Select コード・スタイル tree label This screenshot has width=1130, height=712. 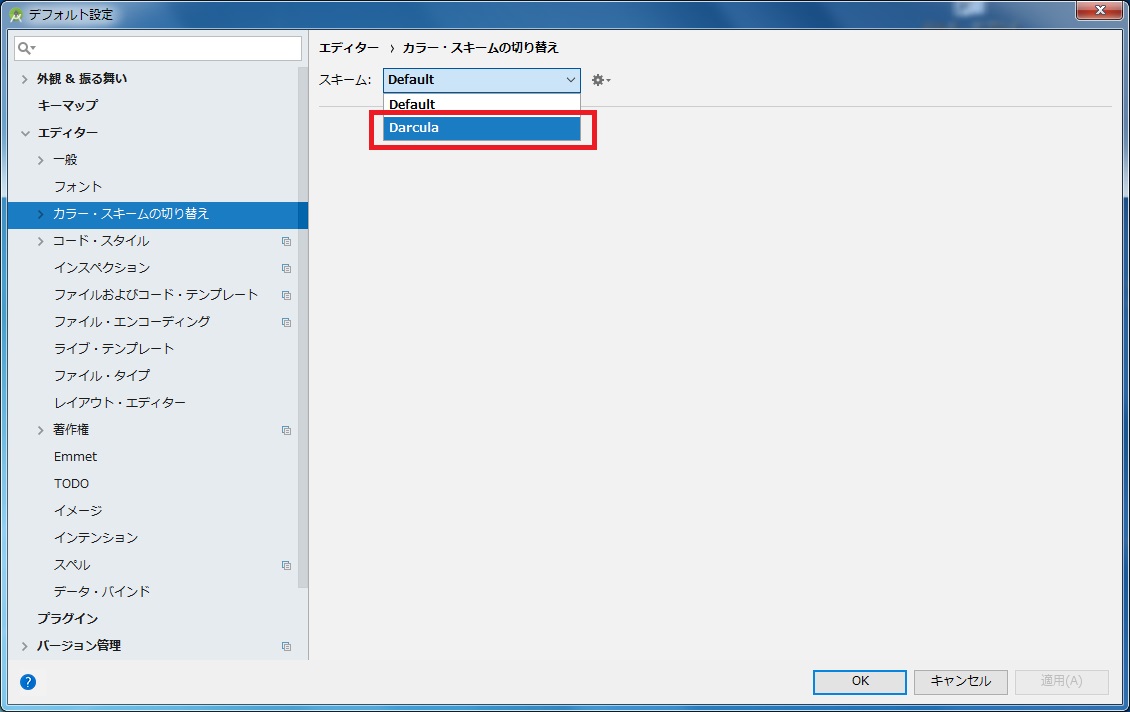tap(101, 241)
